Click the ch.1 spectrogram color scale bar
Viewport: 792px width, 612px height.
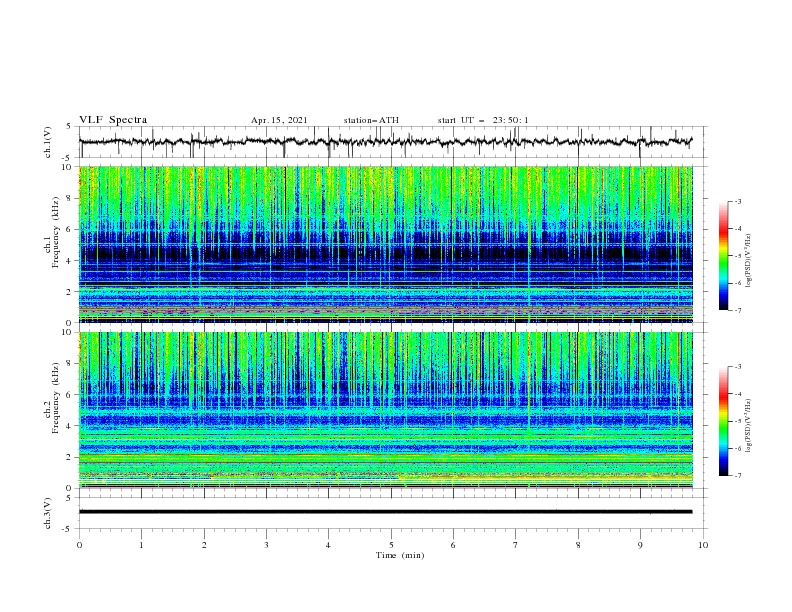coord(723,256)
